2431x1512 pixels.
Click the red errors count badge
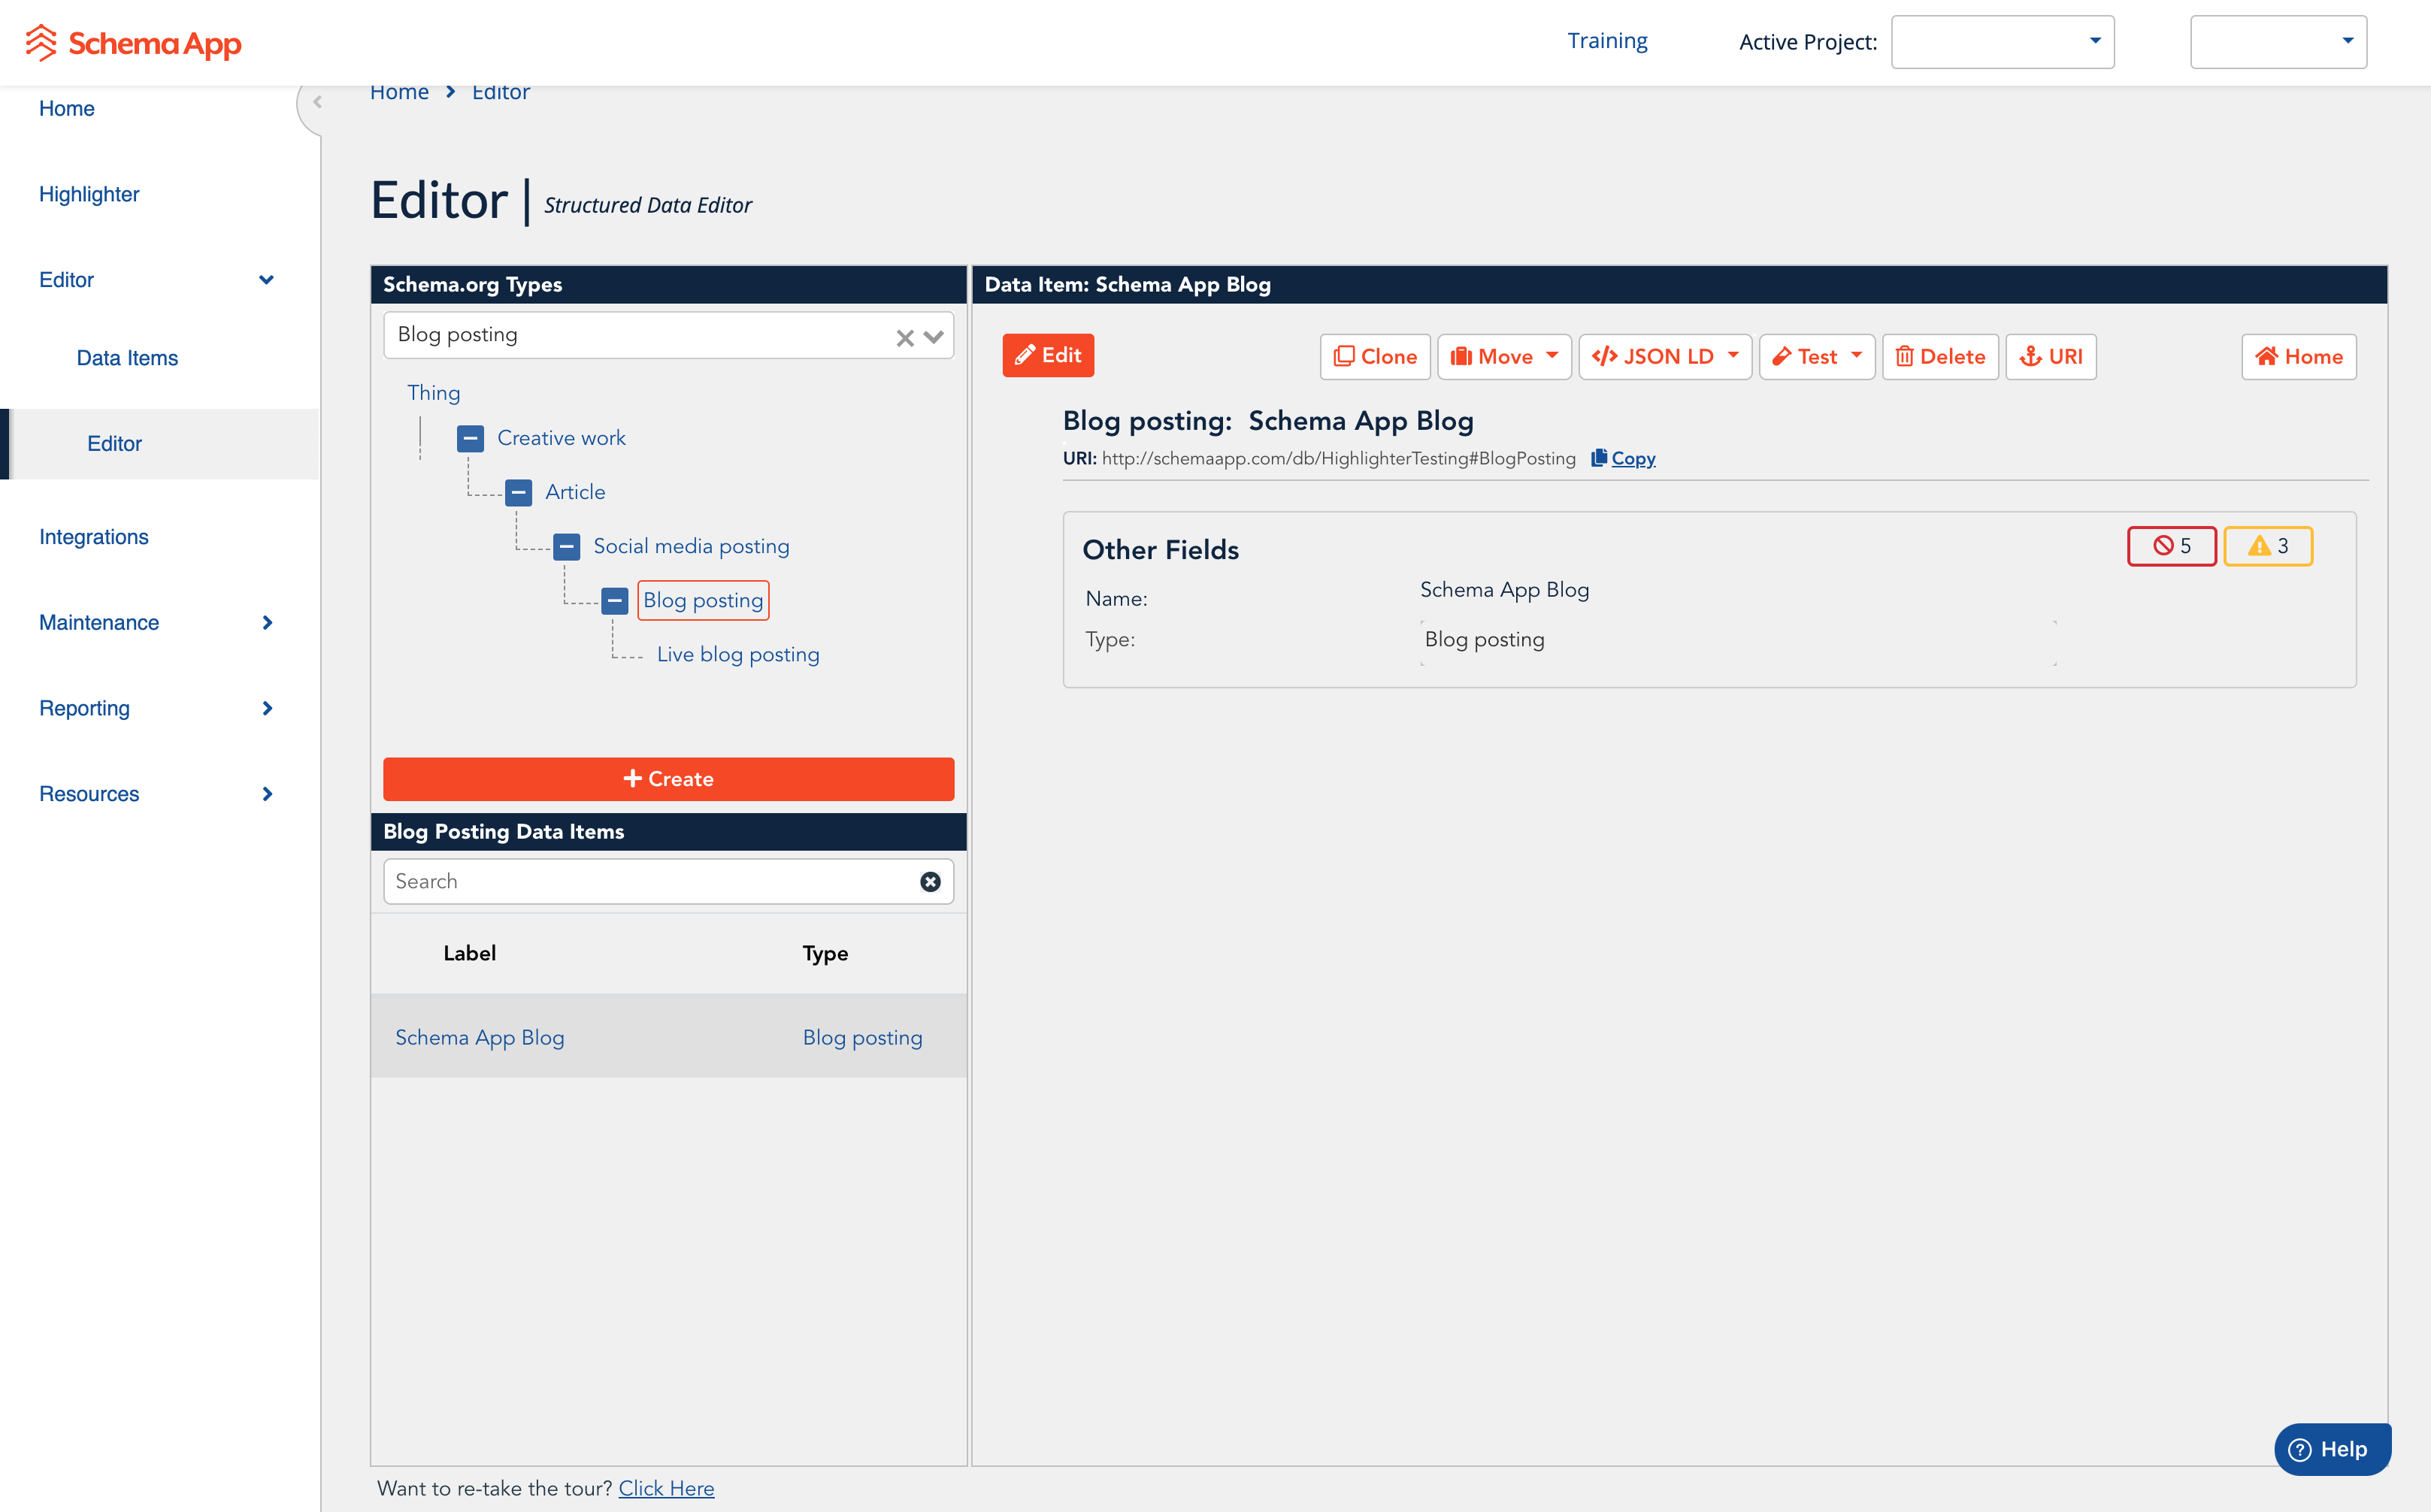(2171, 546)
